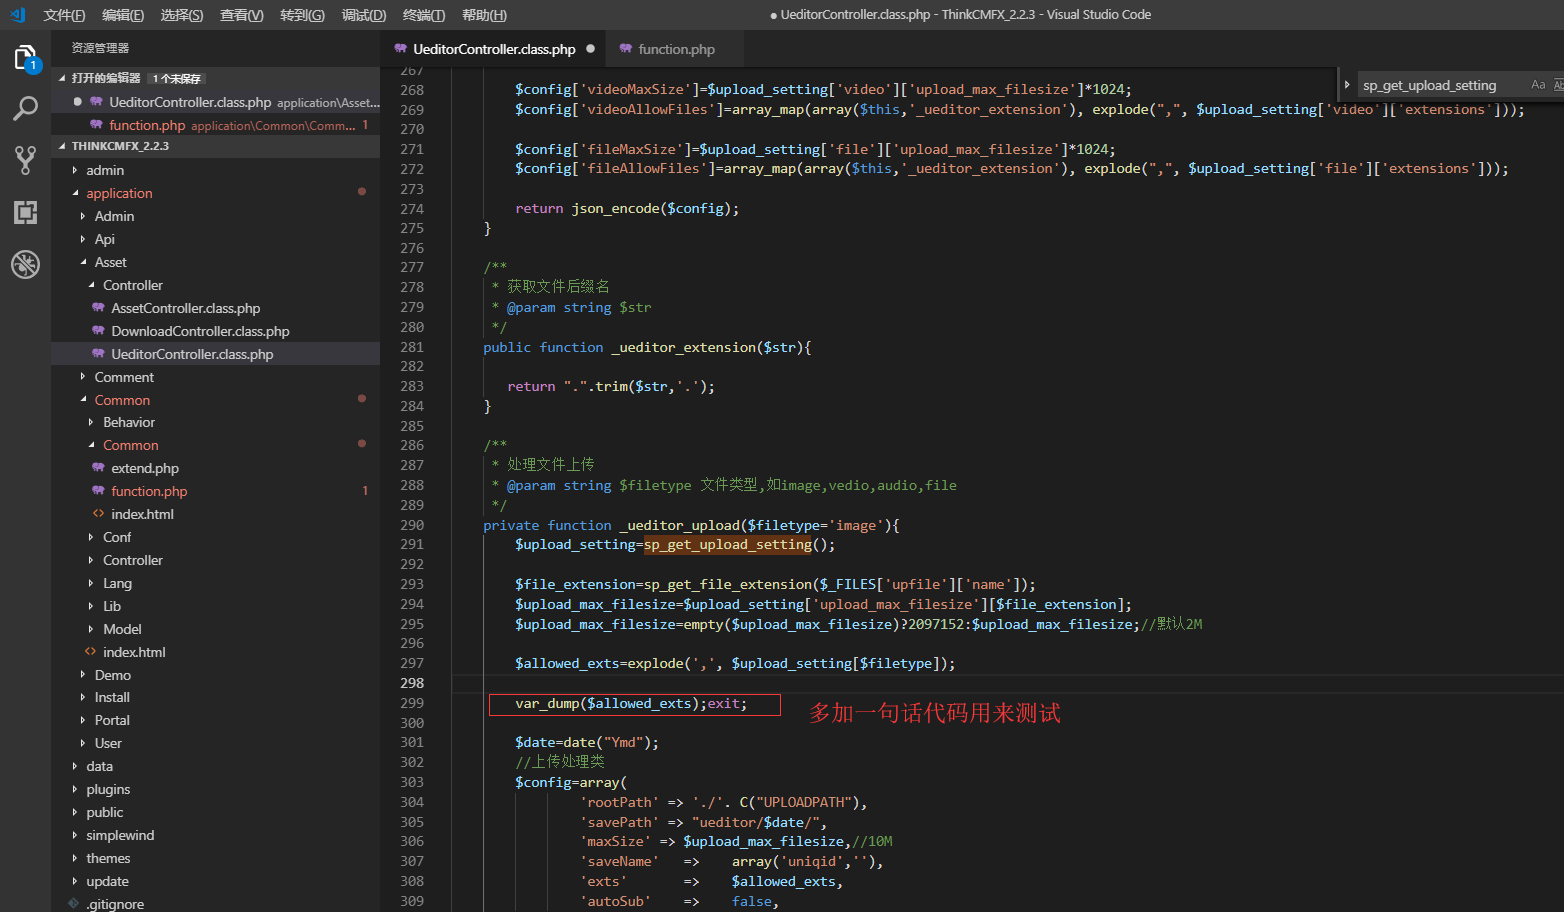Click PHP icon of AssetController.class.php

[98, 308]
